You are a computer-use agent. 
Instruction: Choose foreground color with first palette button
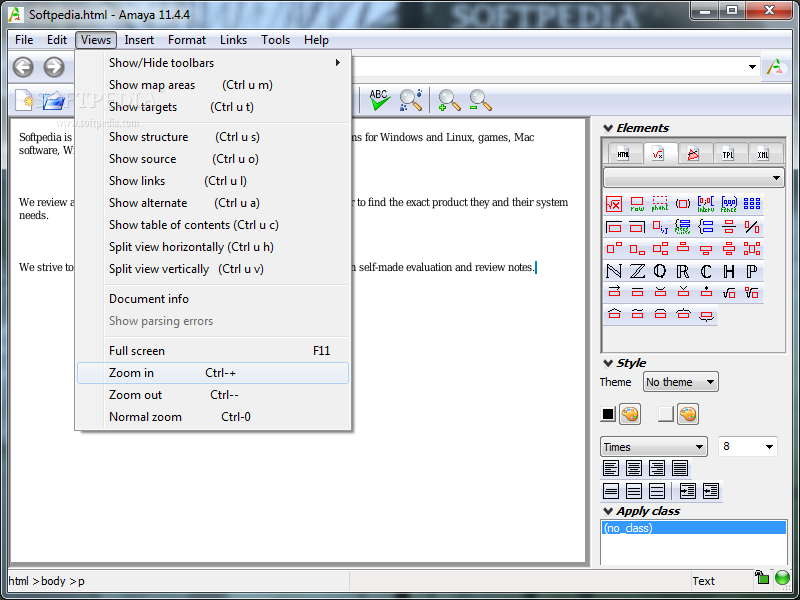point(630,414)
